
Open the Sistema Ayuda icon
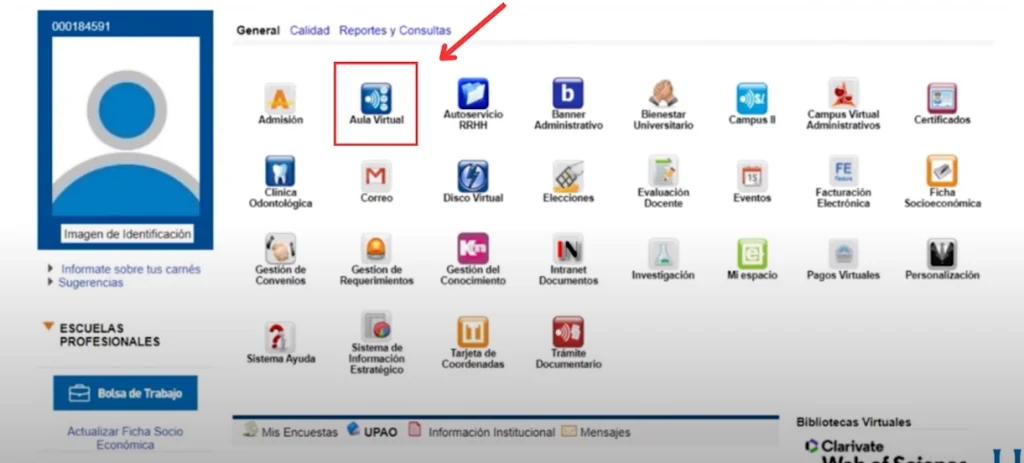click(280, 337)
